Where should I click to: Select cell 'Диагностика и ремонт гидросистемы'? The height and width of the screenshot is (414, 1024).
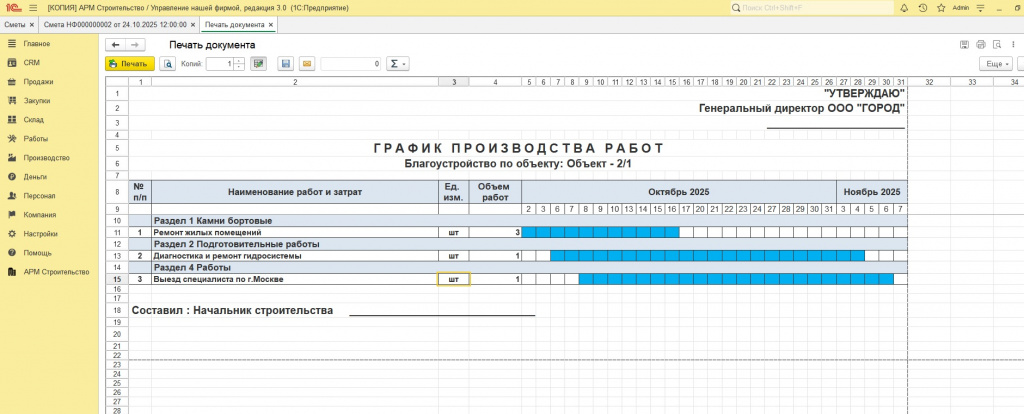point(295,256)
